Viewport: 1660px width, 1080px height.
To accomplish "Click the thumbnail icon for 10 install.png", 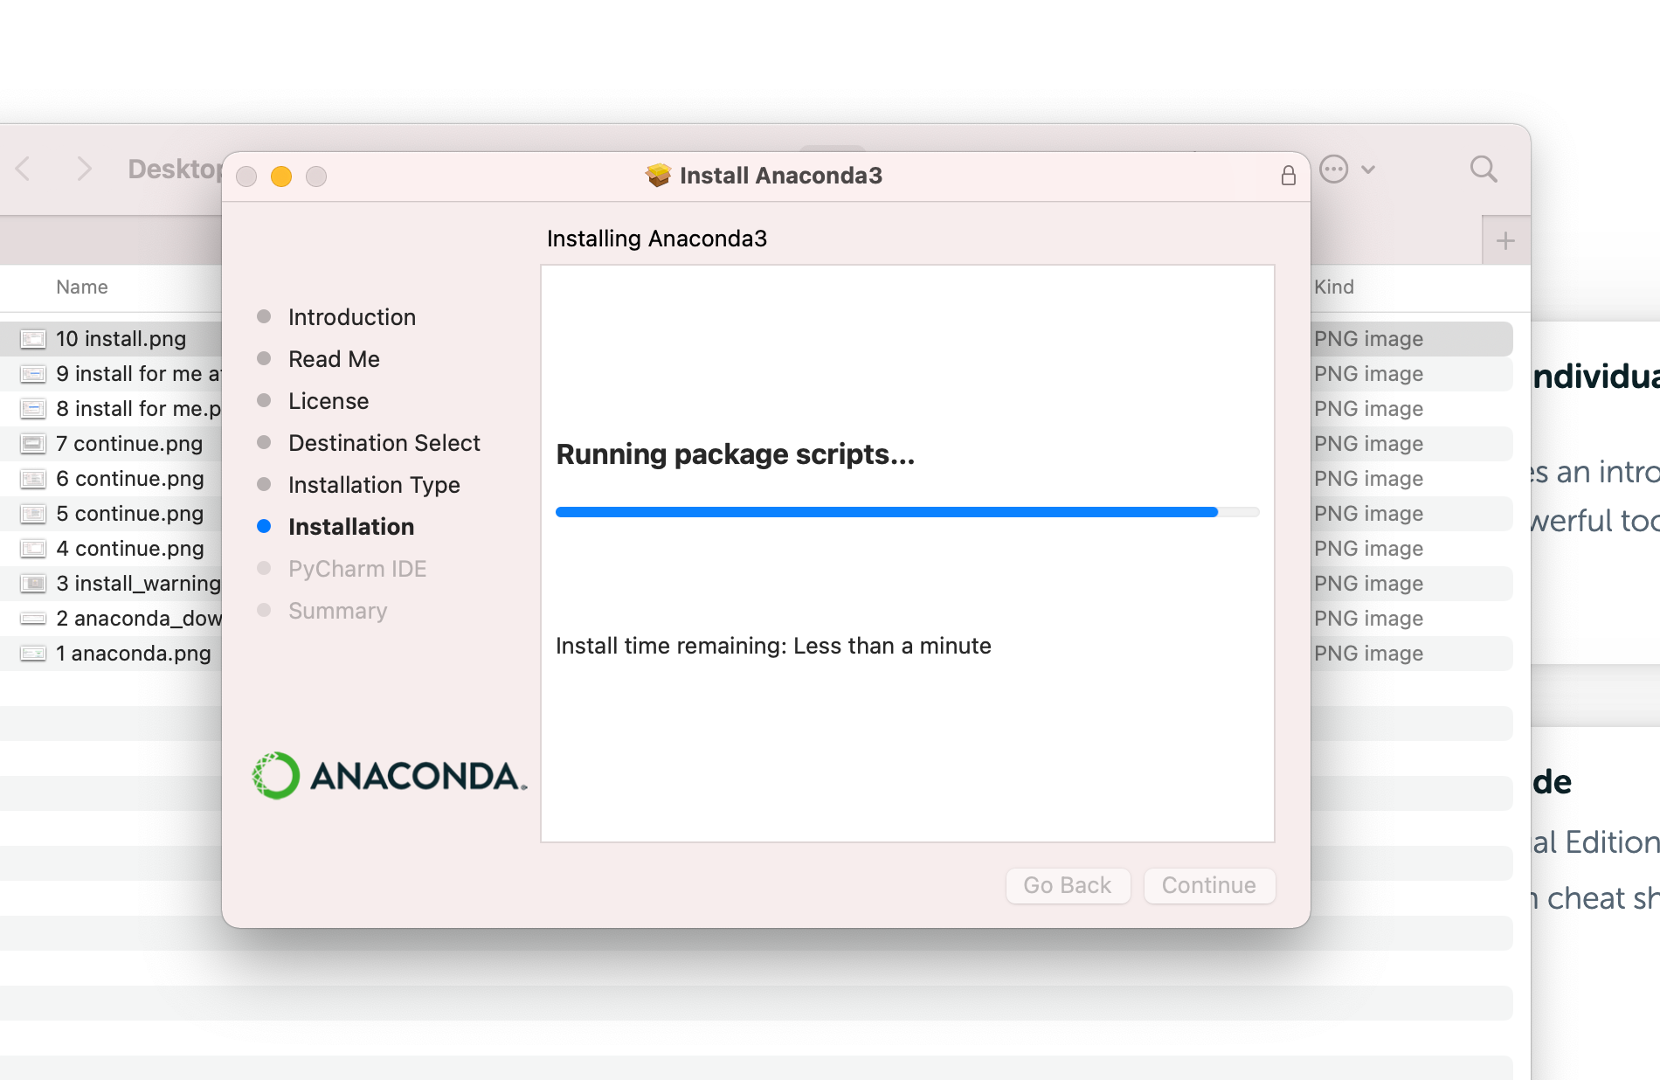I will pos(33,338).
